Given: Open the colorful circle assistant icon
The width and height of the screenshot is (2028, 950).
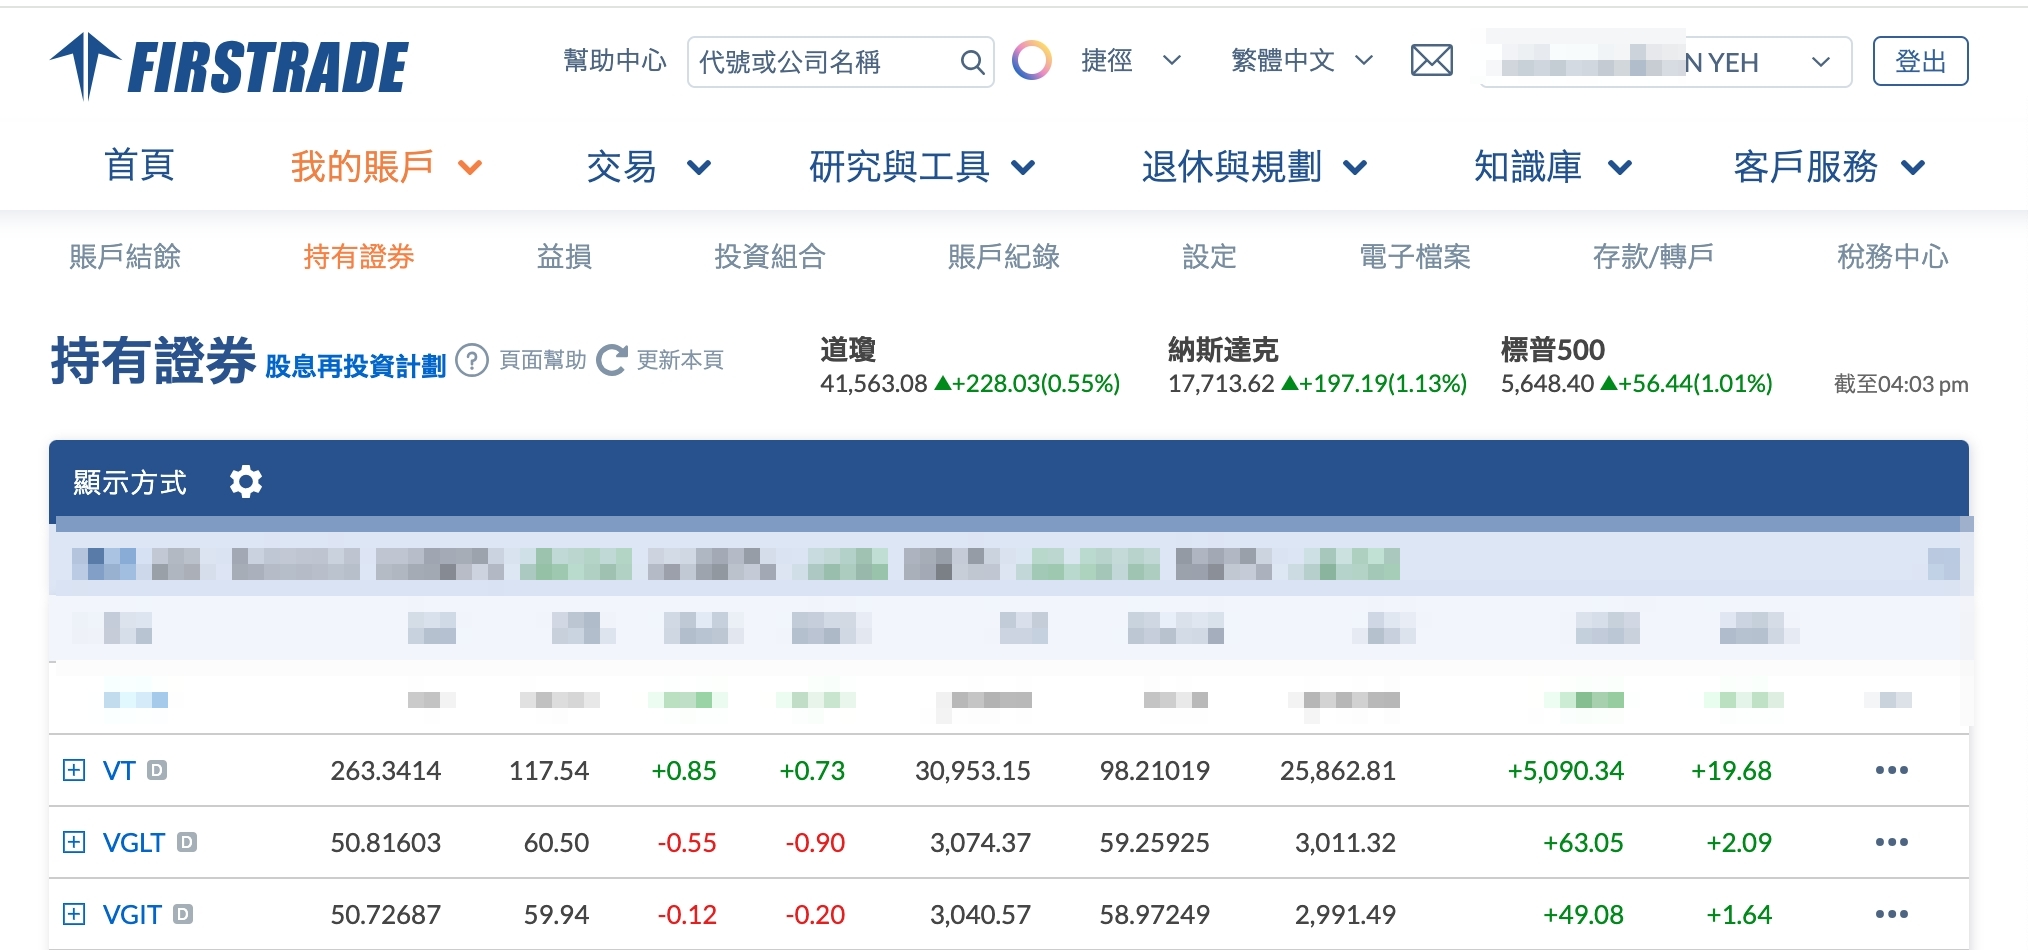Looking at the screenshot, I should coord(1031,61).
